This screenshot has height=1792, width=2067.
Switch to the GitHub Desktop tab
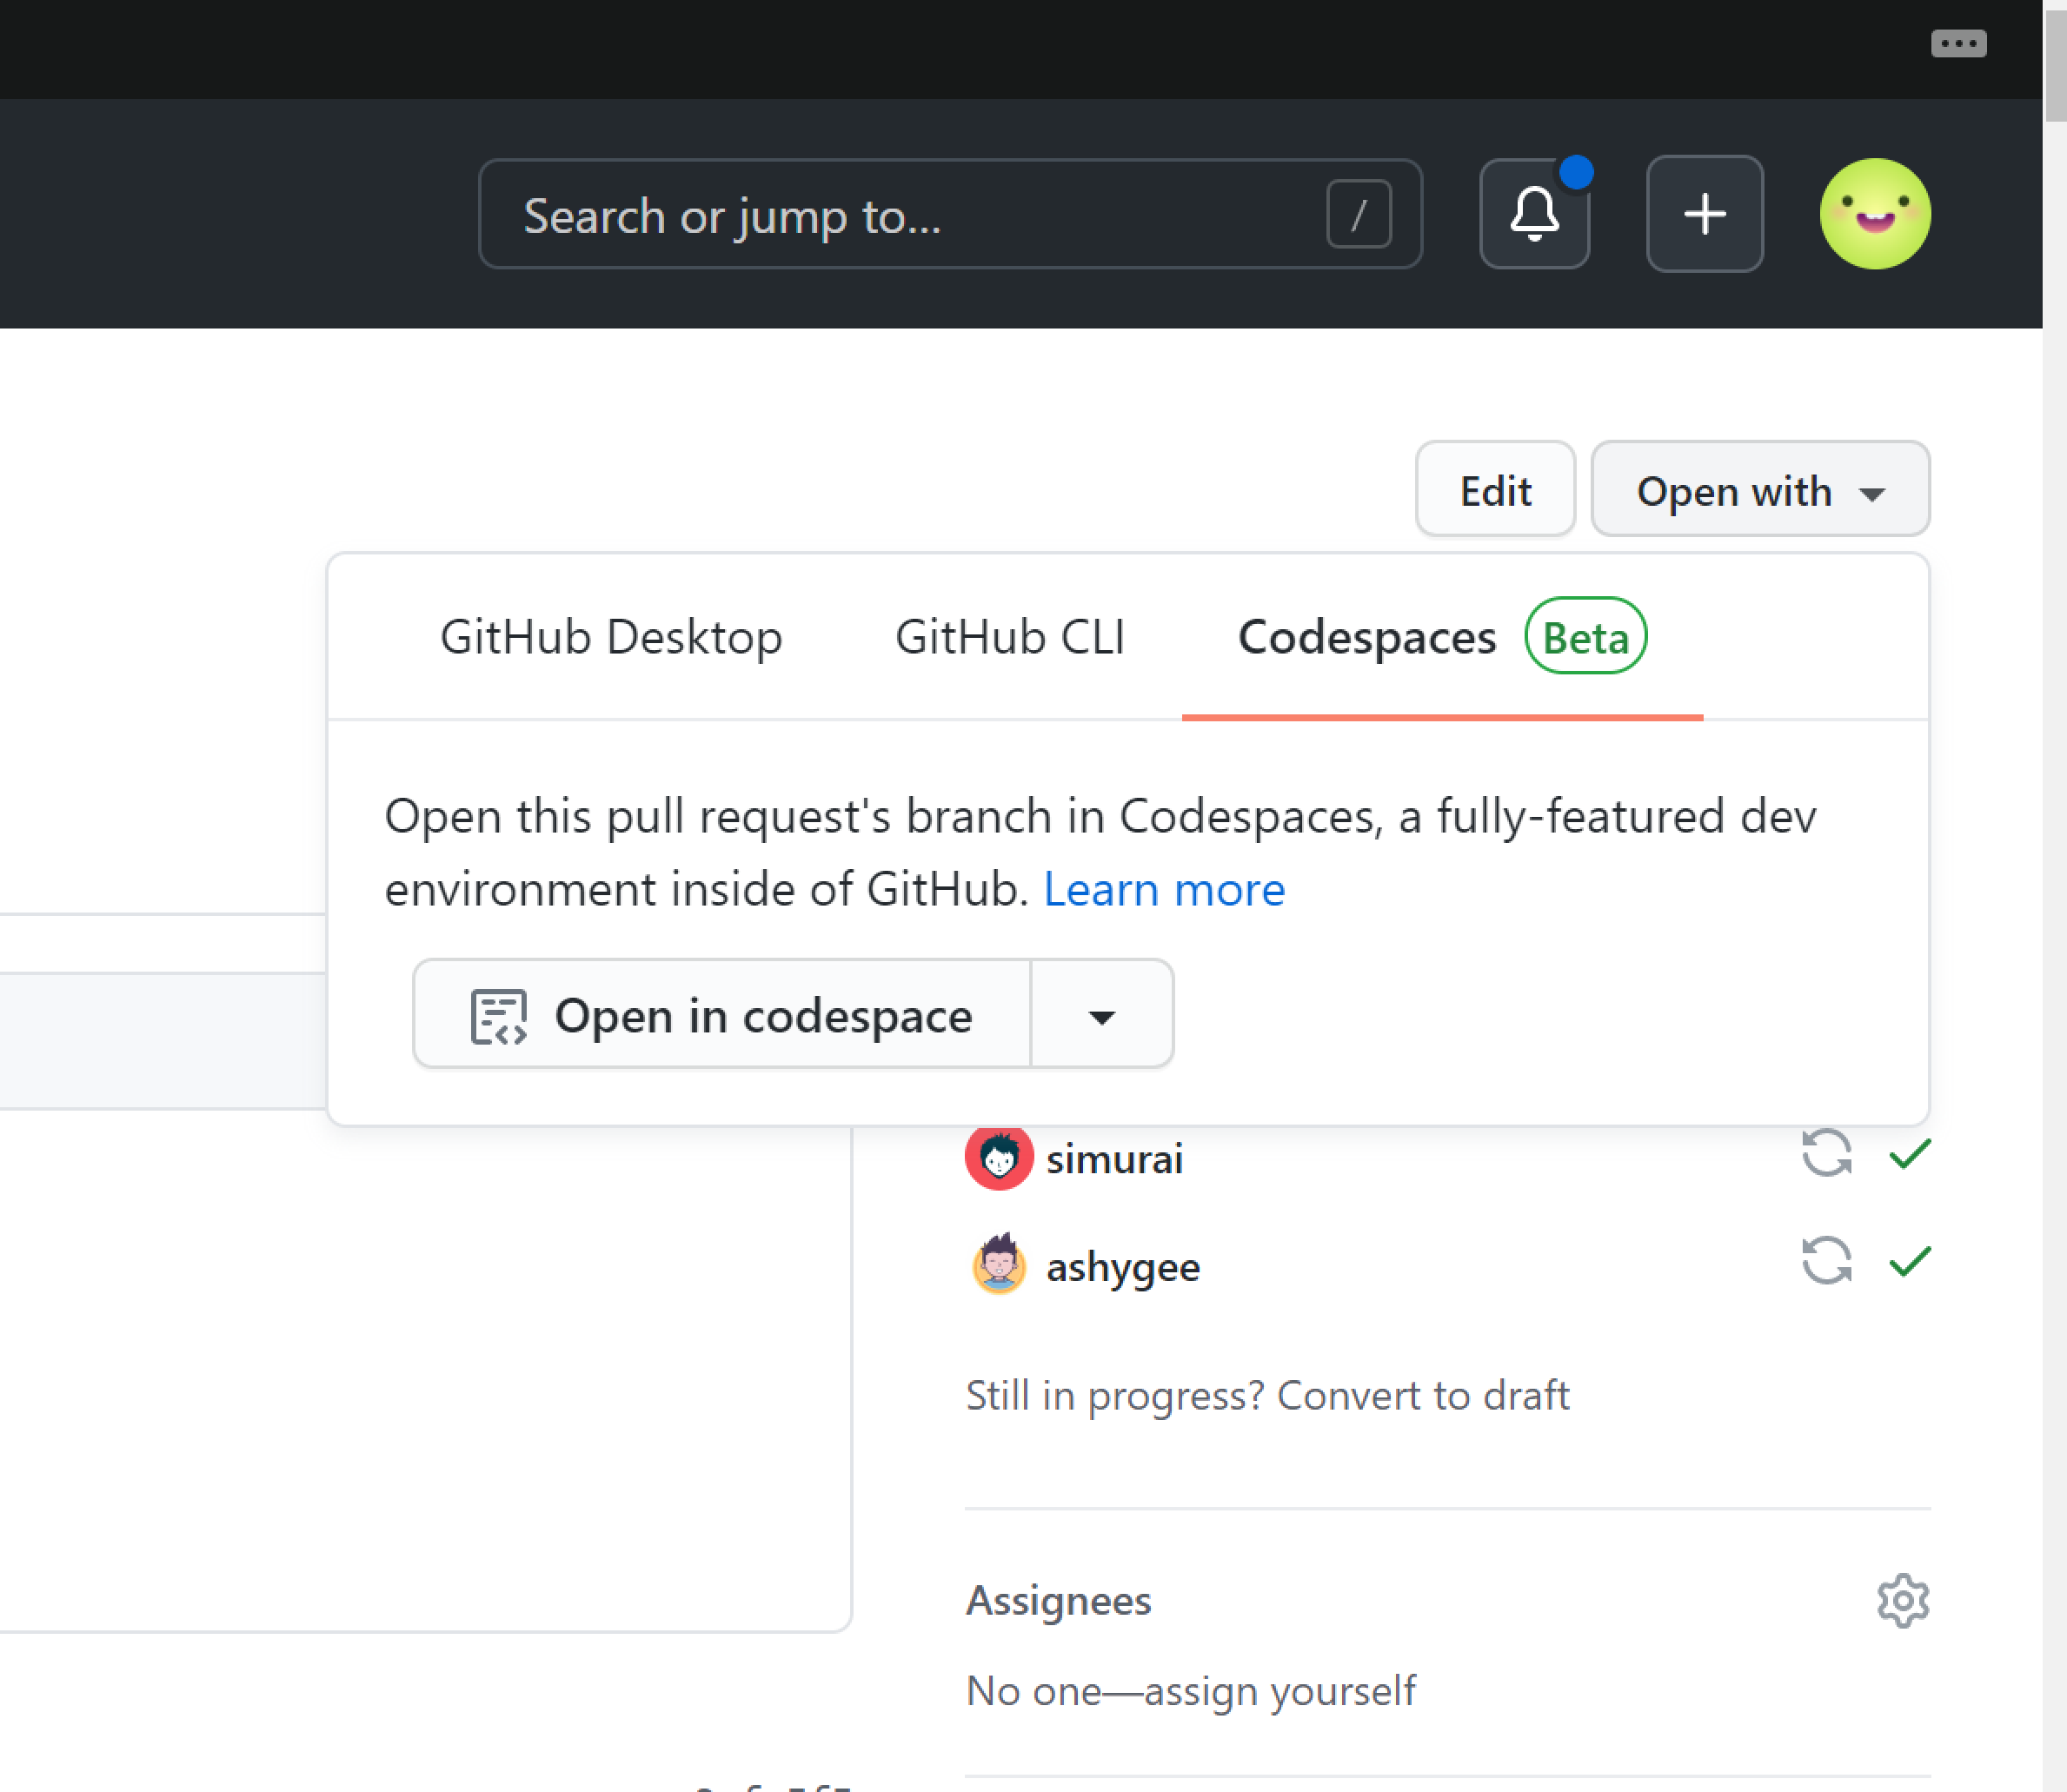tap(612, 636)
